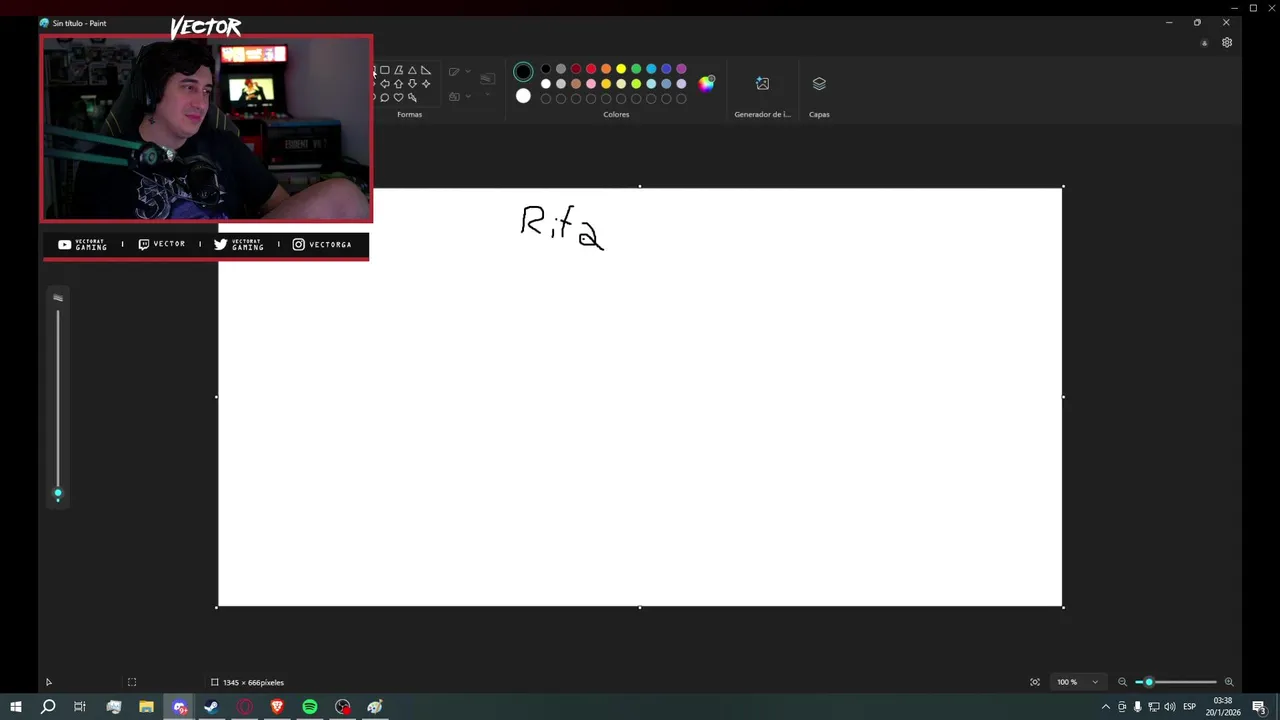Open the shape fill options
Image resolution: width=1280 pixels, height=720 pixels.
coord(460,96)
